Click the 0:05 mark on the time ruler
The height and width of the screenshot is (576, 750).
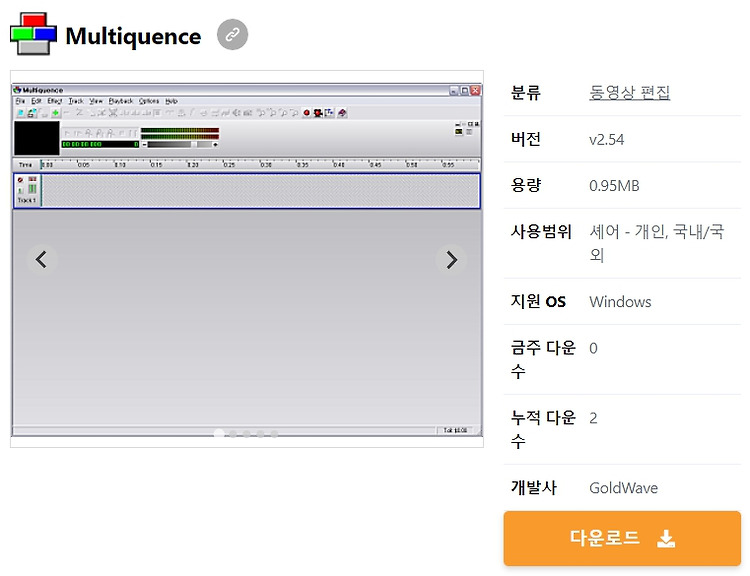(x=83, y=165)
